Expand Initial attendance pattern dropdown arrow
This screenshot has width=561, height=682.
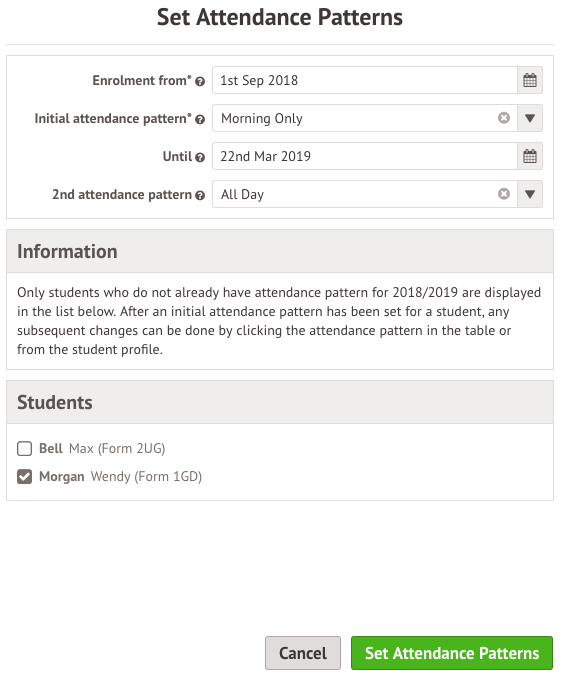pyautogui.click(x=530, y=118)
